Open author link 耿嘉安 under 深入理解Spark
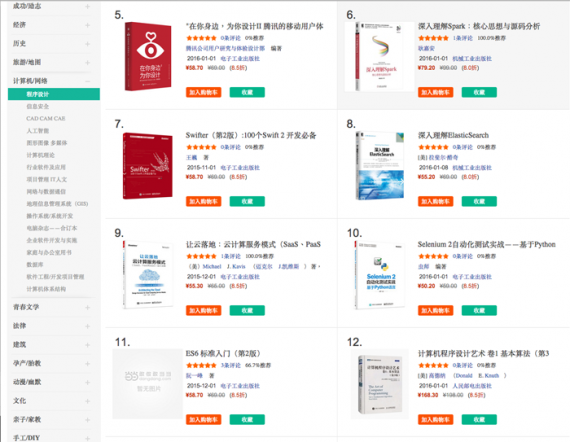Image resolution: width=570 pixels, height=442 pixels. pos(426,48)
